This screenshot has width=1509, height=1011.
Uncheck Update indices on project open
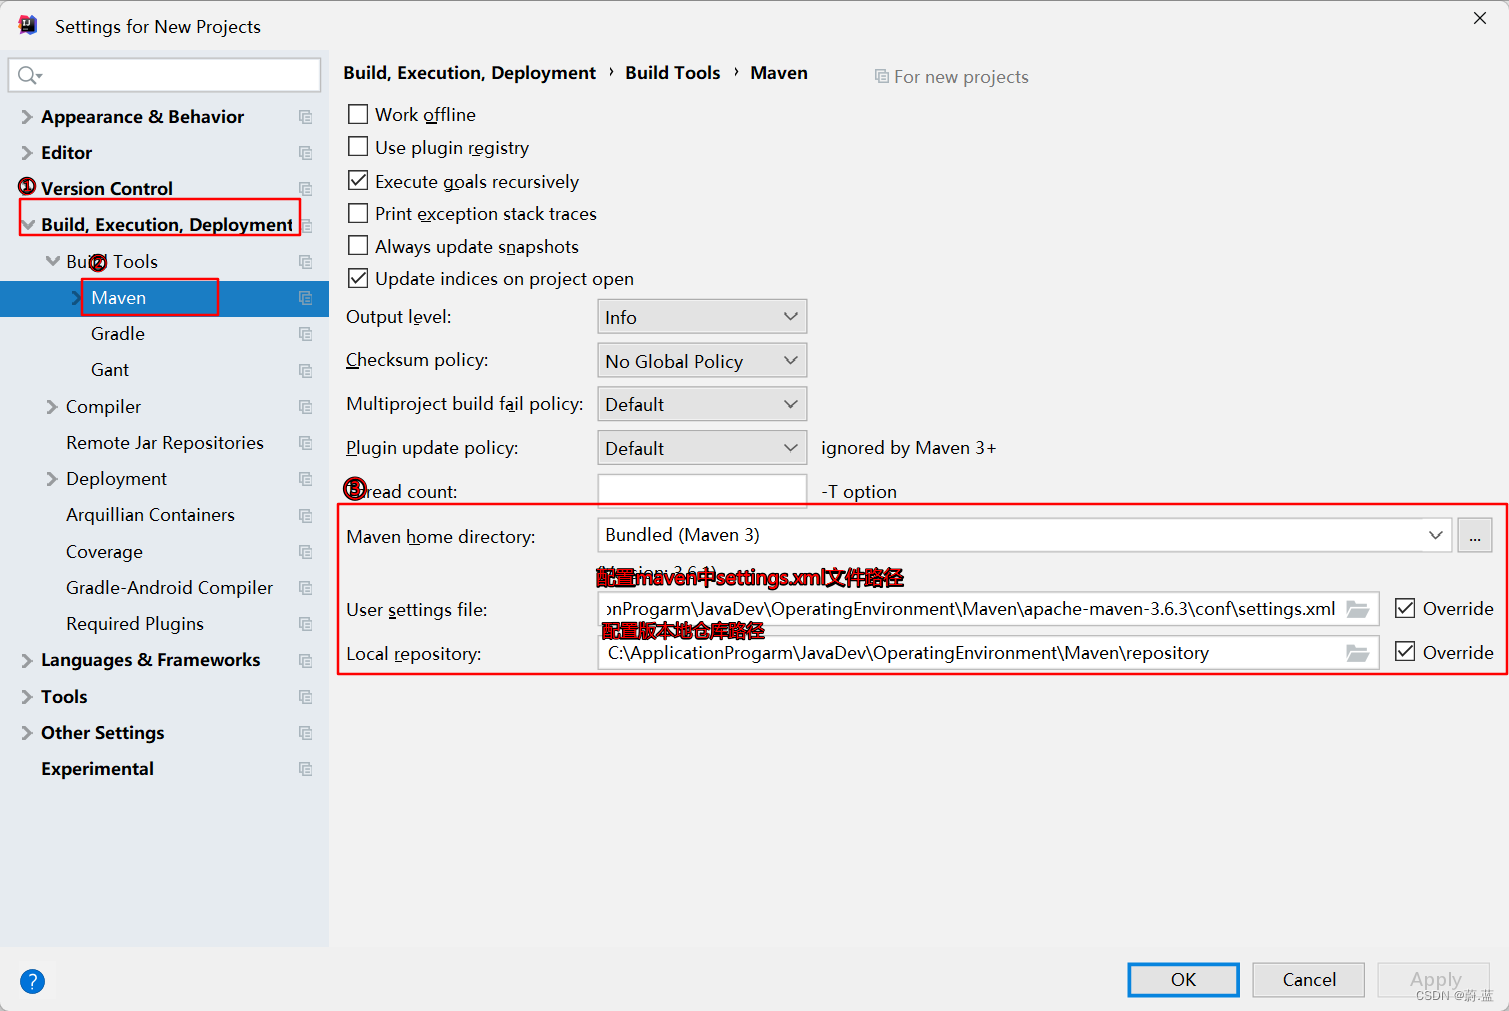coord(358,278)
